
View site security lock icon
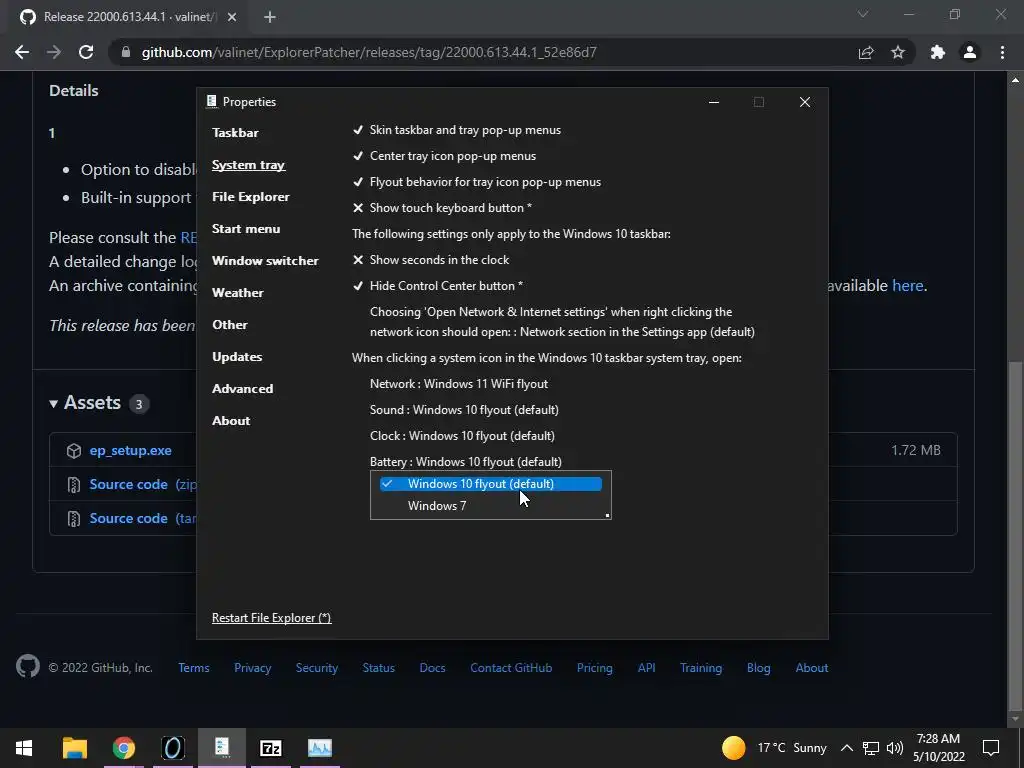pos(126,52)
